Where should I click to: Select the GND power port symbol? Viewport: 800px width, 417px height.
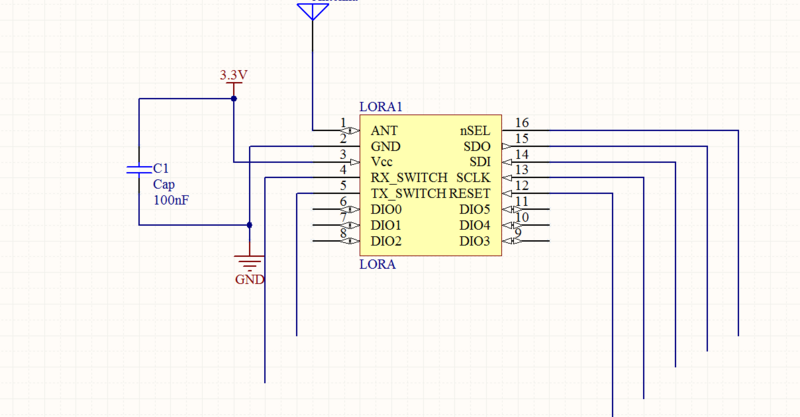(x=249, y=263)
